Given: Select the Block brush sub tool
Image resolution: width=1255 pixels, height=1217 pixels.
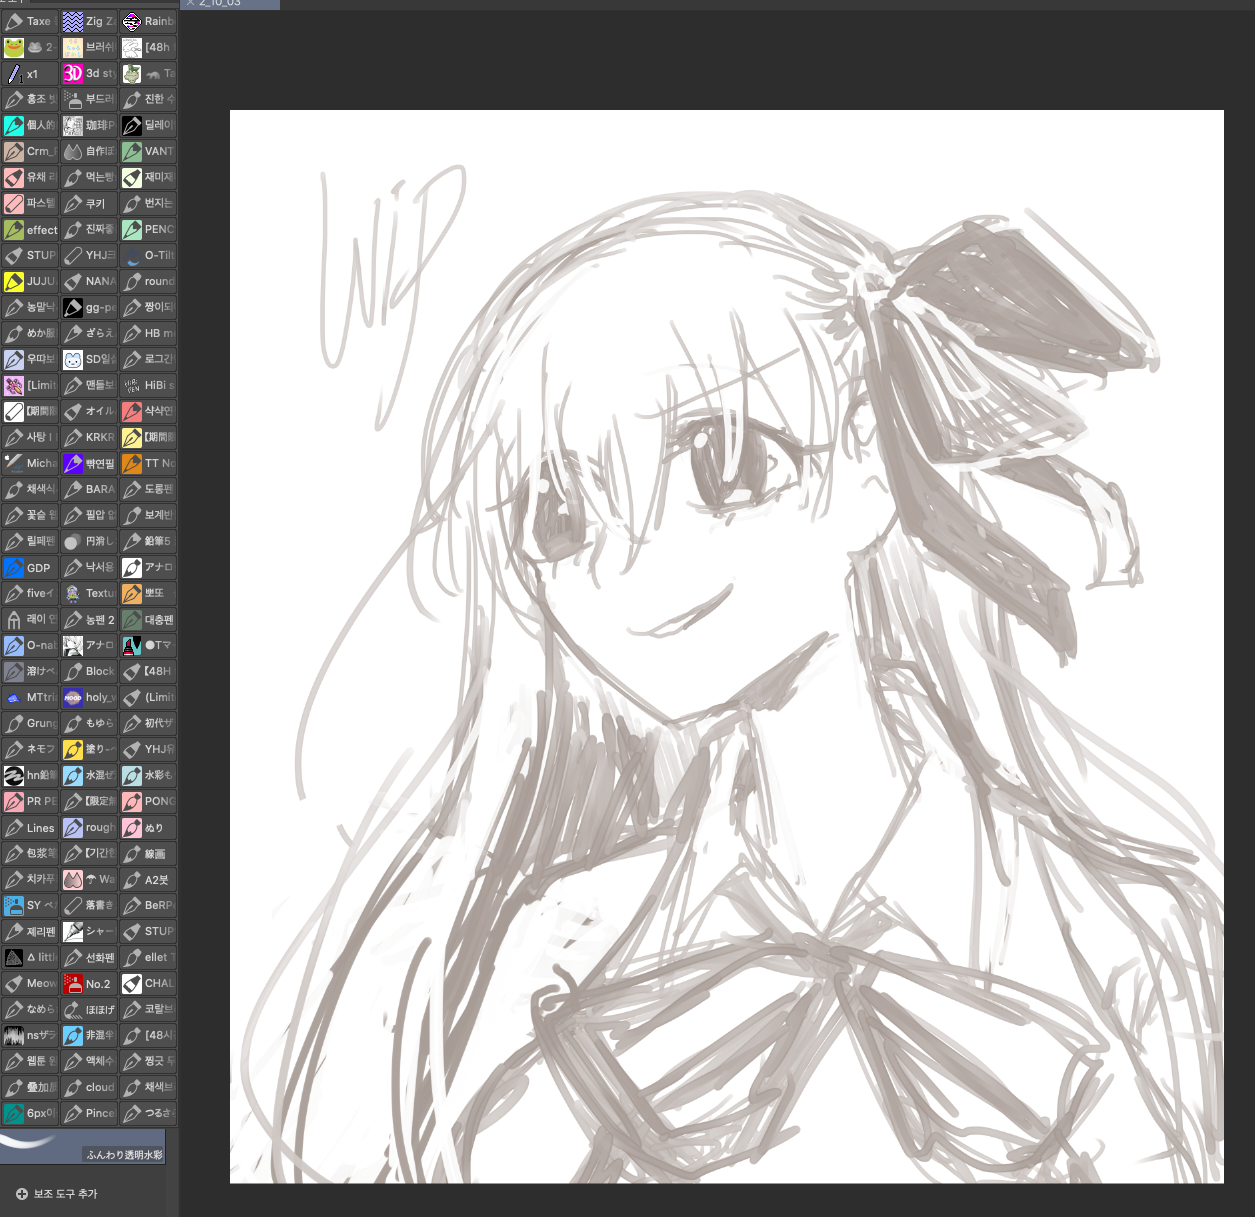Looking at the screenshot, I should (x=88, y=671).
